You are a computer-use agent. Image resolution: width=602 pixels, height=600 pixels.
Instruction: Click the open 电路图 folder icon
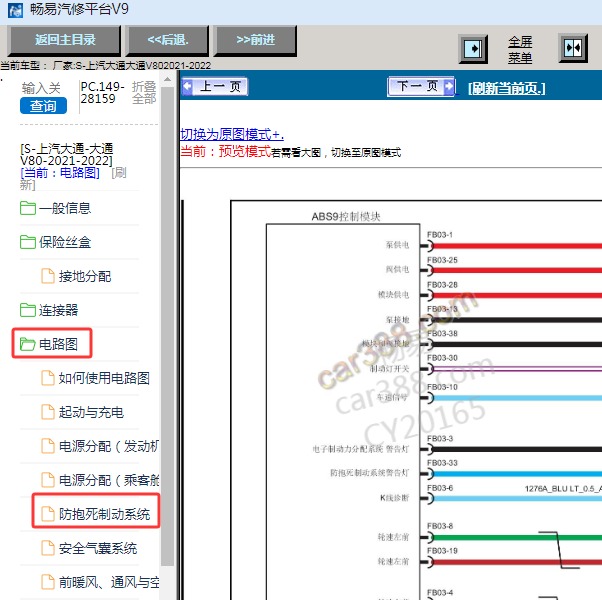tap(28, 344)
